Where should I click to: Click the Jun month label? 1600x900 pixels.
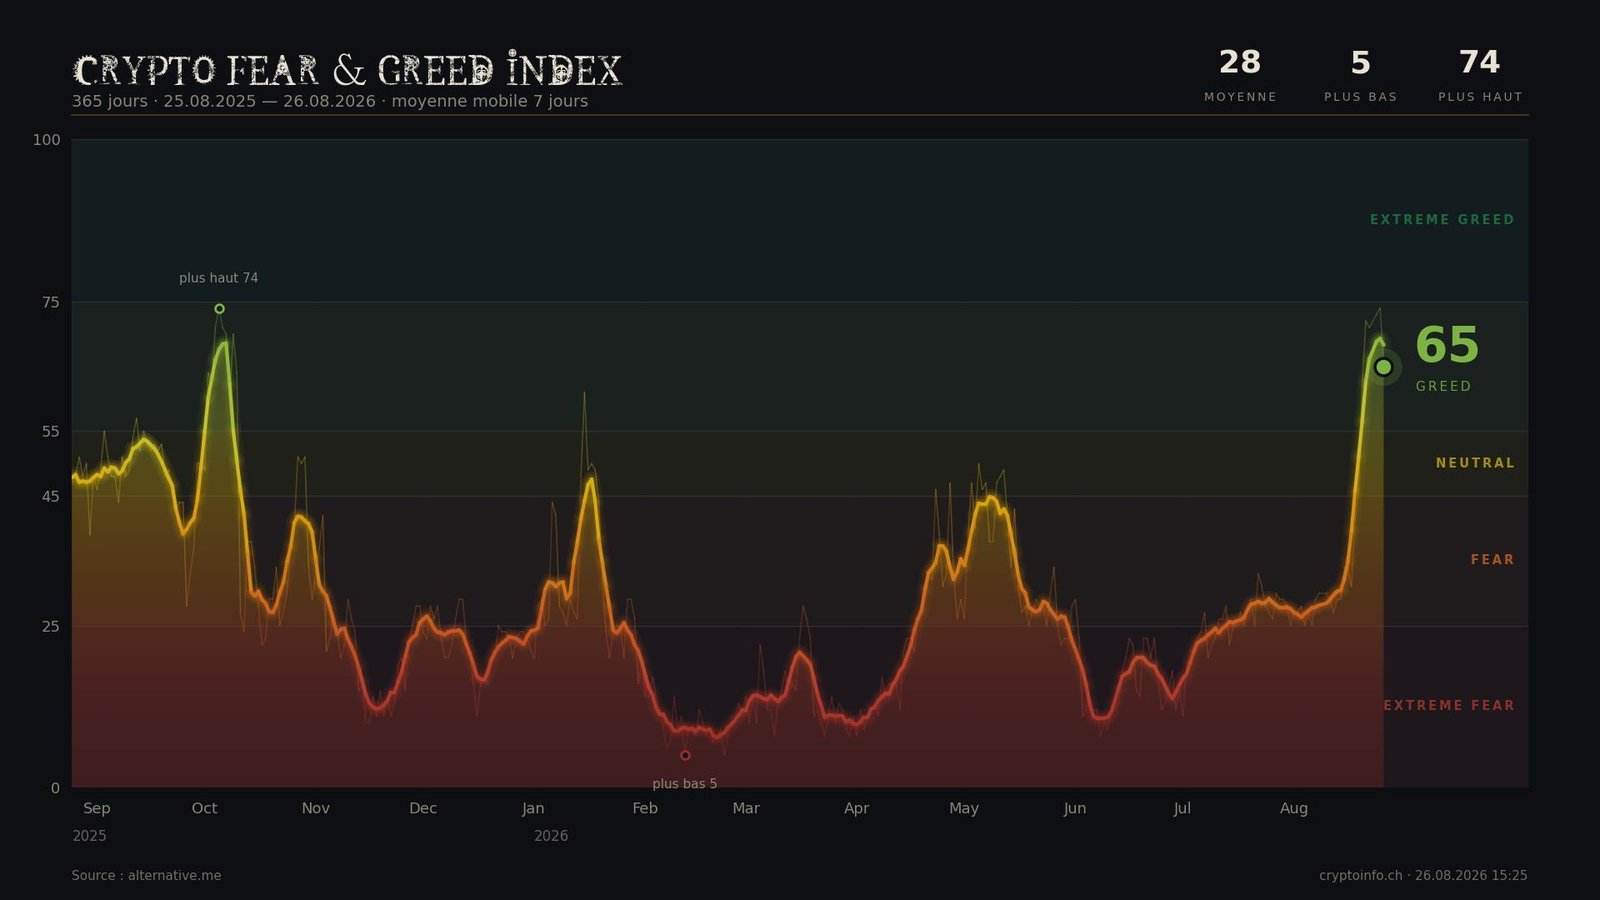pyautogui.click(x=1075, y=808)
